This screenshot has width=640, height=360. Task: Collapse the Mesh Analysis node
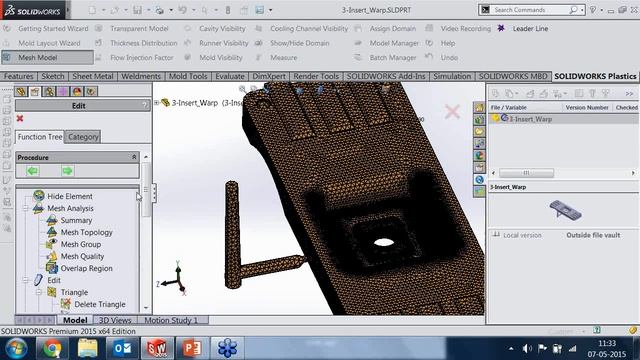click(26, 209)
